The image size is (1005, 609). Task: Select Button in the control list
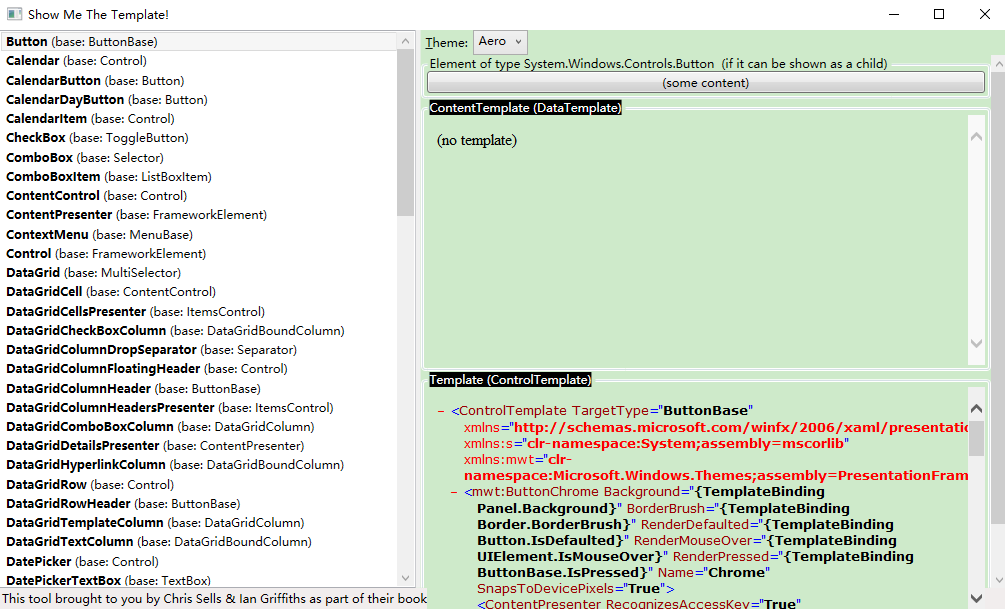click(x=199, y=42)
